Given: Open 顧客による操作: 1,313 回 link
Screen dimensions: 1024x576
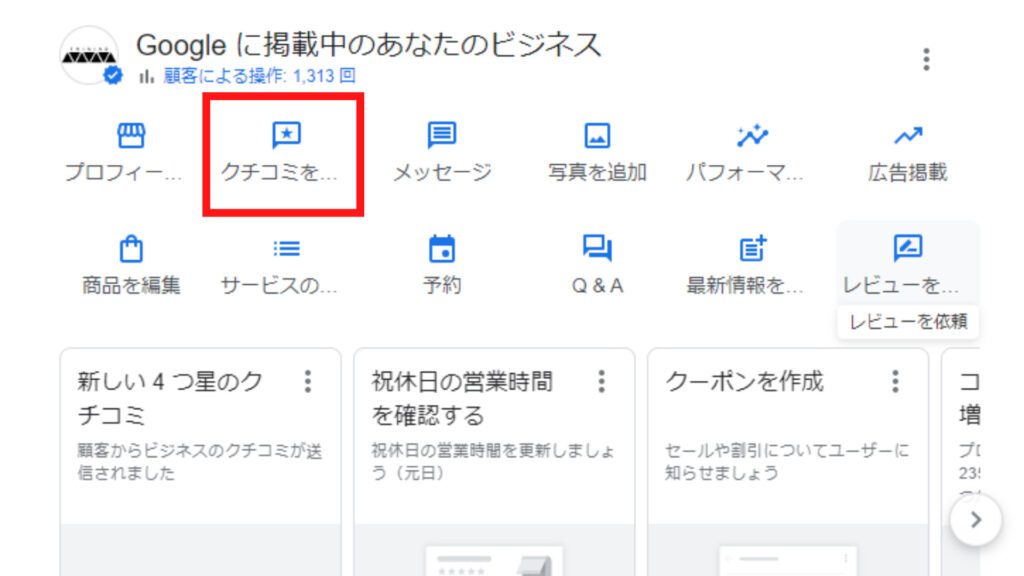Looking at the screenshot, I should tap(259, 76).
